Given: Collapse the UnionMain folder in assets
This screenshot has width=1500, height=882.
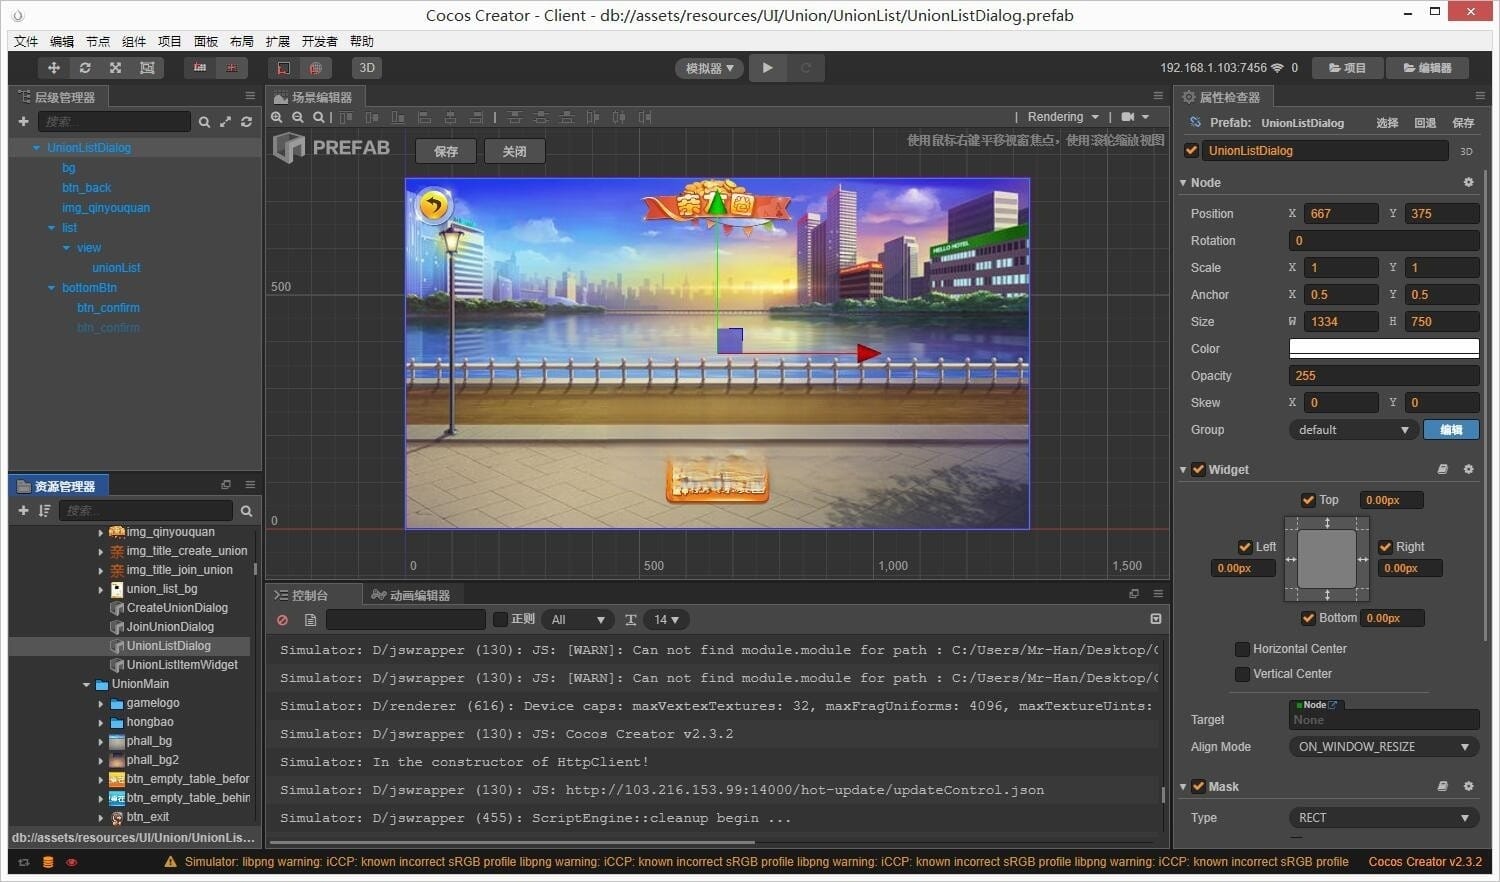Looking at the screenshot, I should coord(86,685).
